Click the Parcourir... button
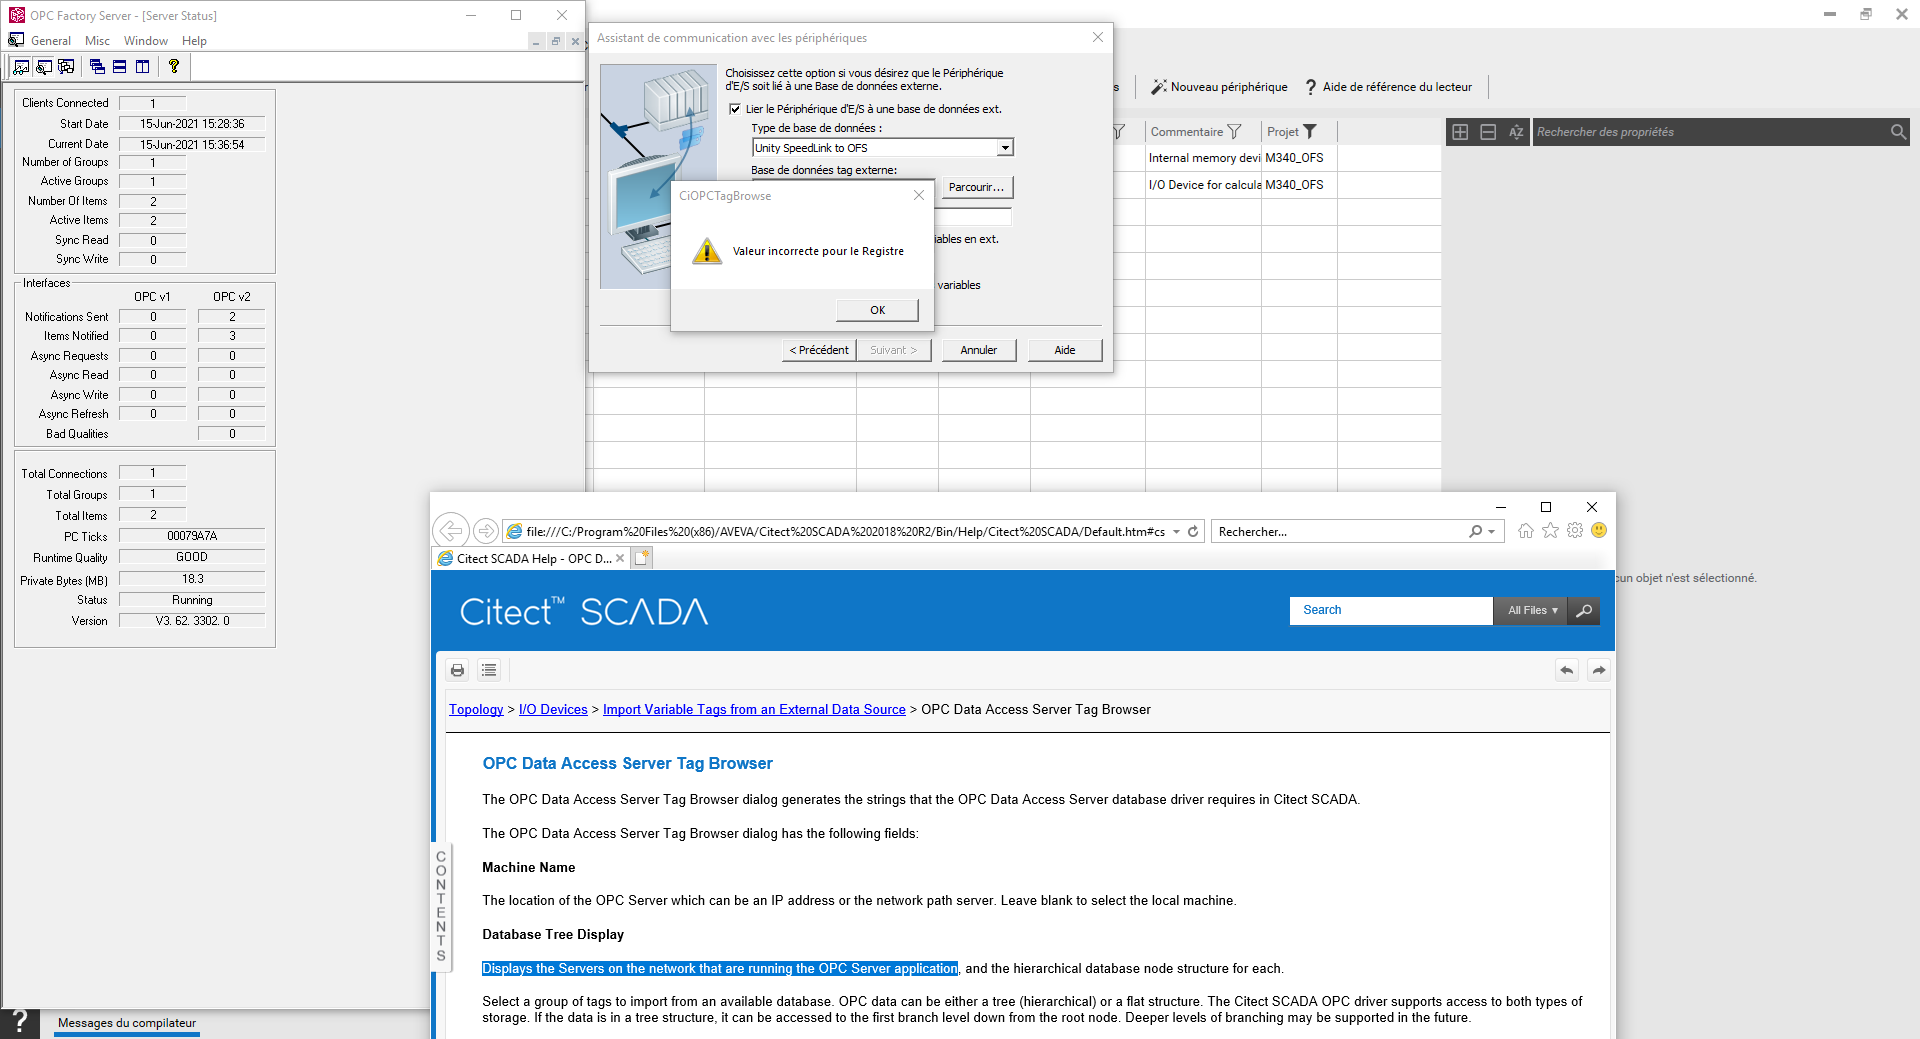1920x1039 pixels. point(977,187)
